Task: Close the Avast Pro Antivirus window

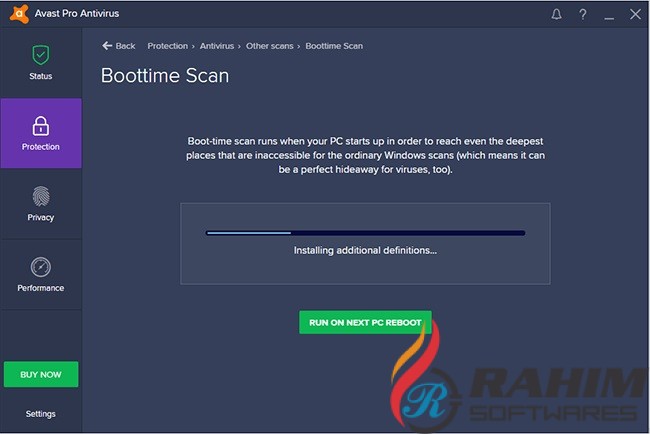Action: 635,14
